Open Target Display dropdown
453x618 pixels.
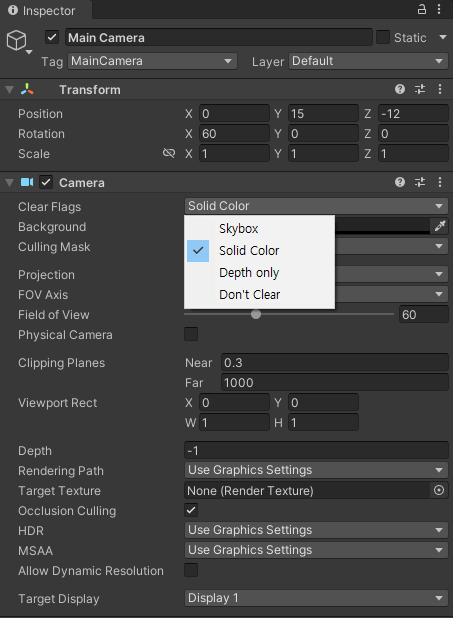316,598
